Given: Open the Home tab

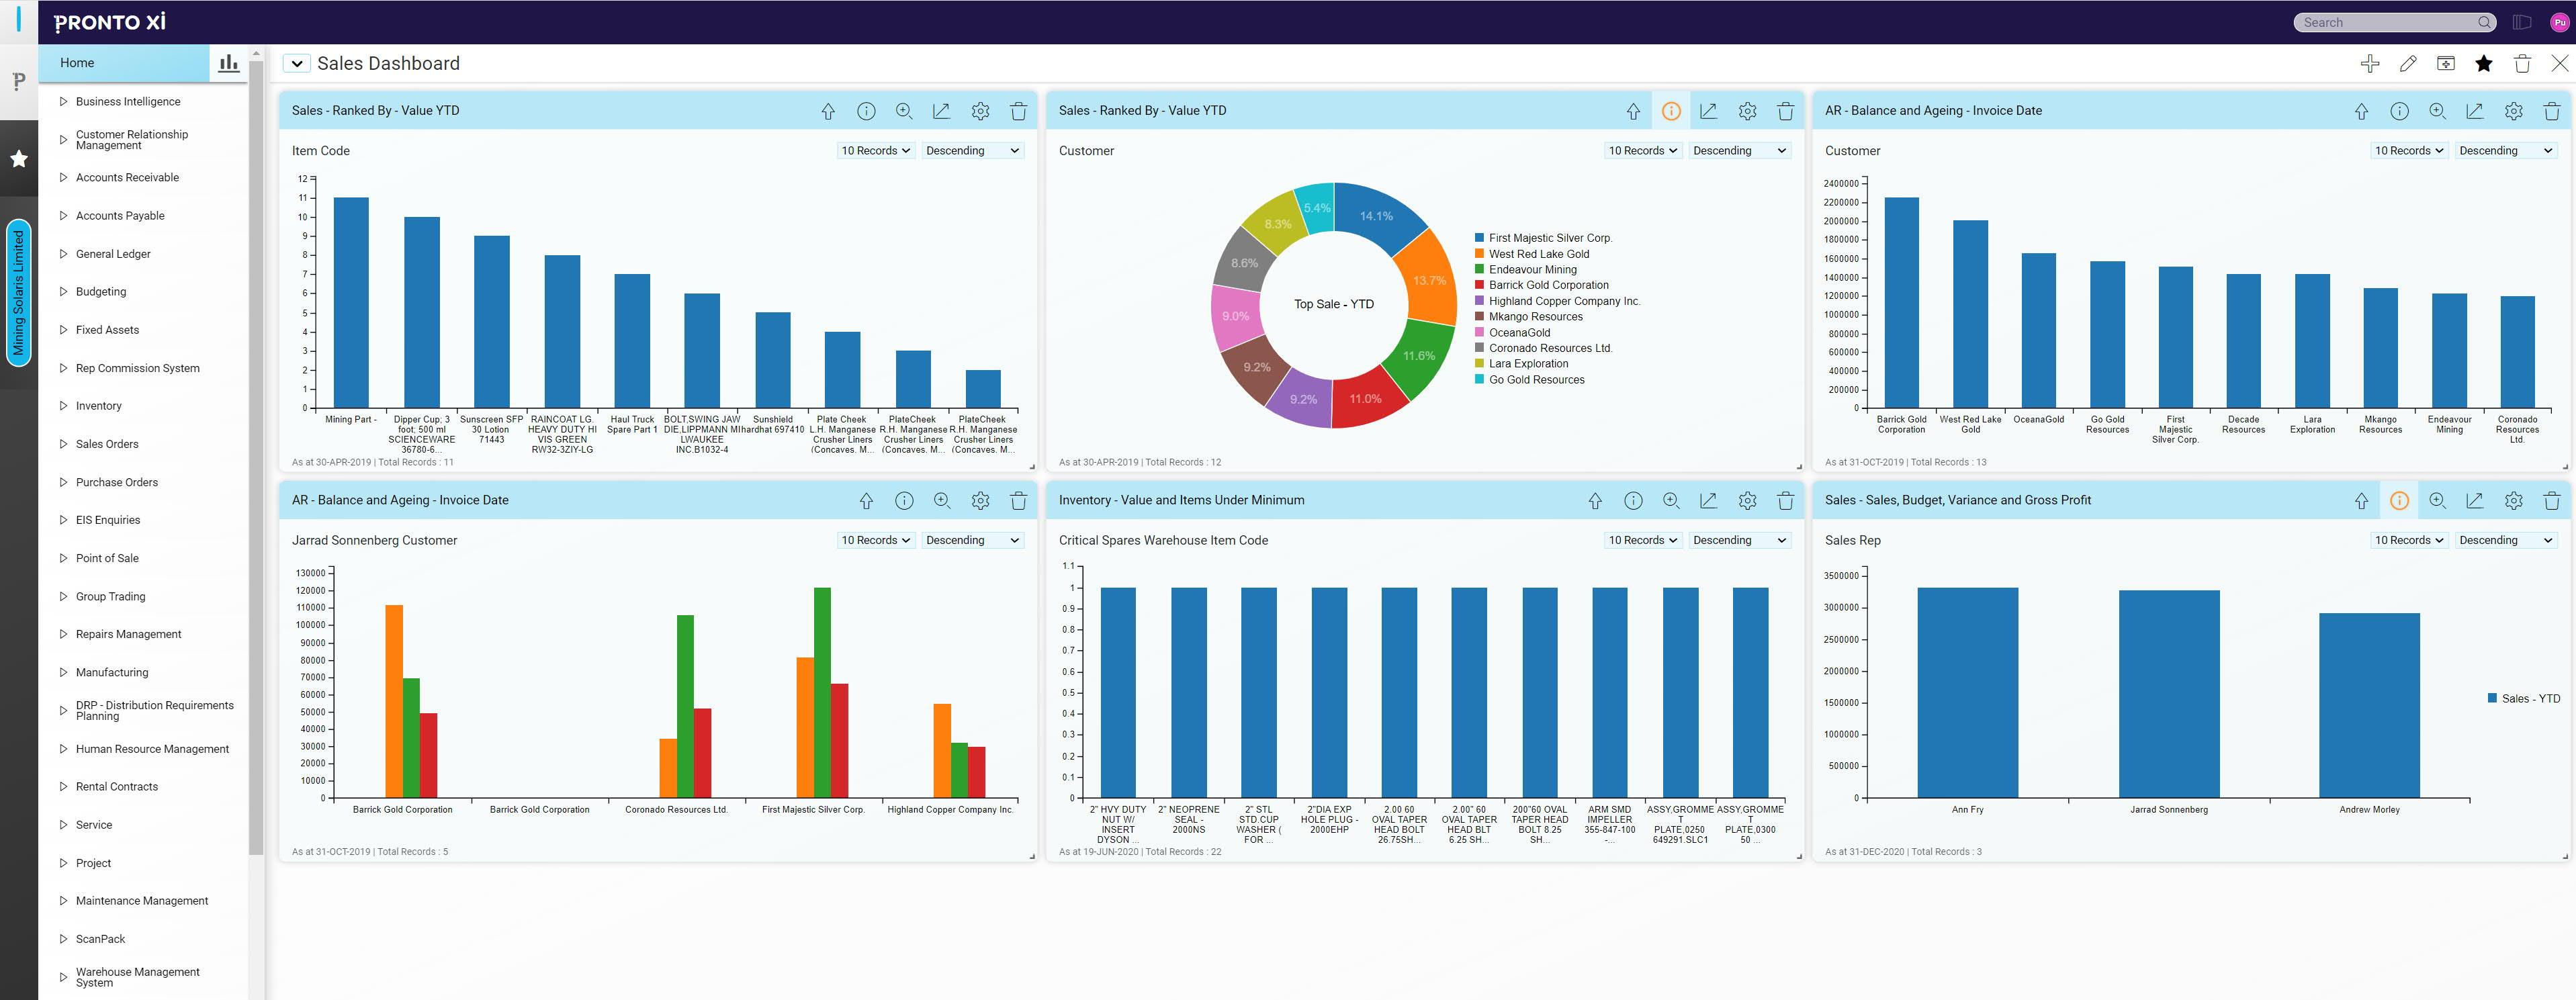Looking at the screenshot, I should pos(77,63).
